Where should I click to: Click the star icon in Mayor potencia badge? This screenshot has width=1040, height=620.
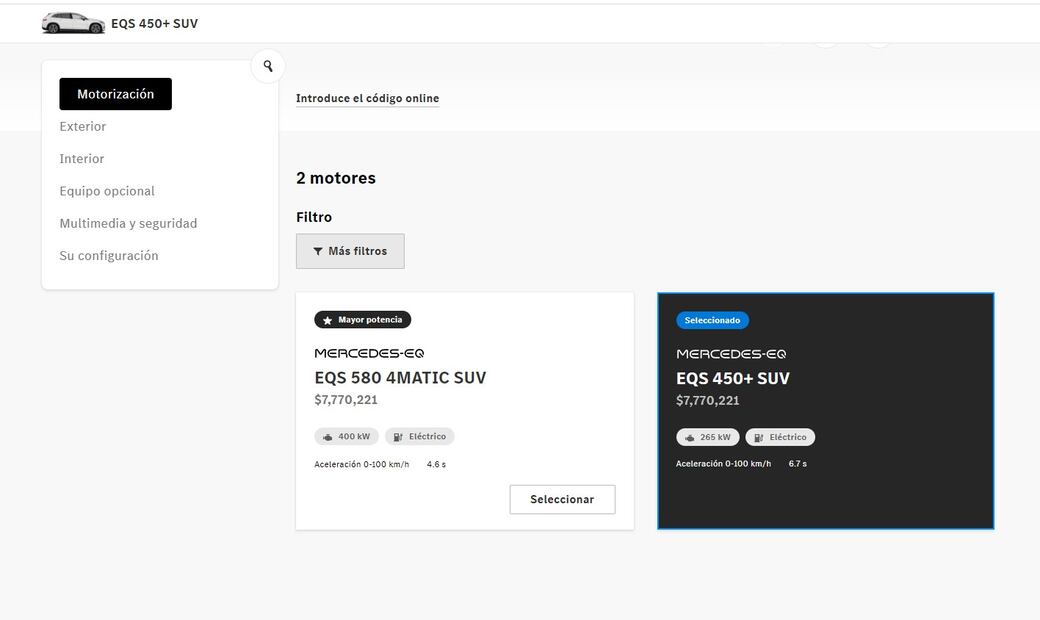click(x=327, y=320)
